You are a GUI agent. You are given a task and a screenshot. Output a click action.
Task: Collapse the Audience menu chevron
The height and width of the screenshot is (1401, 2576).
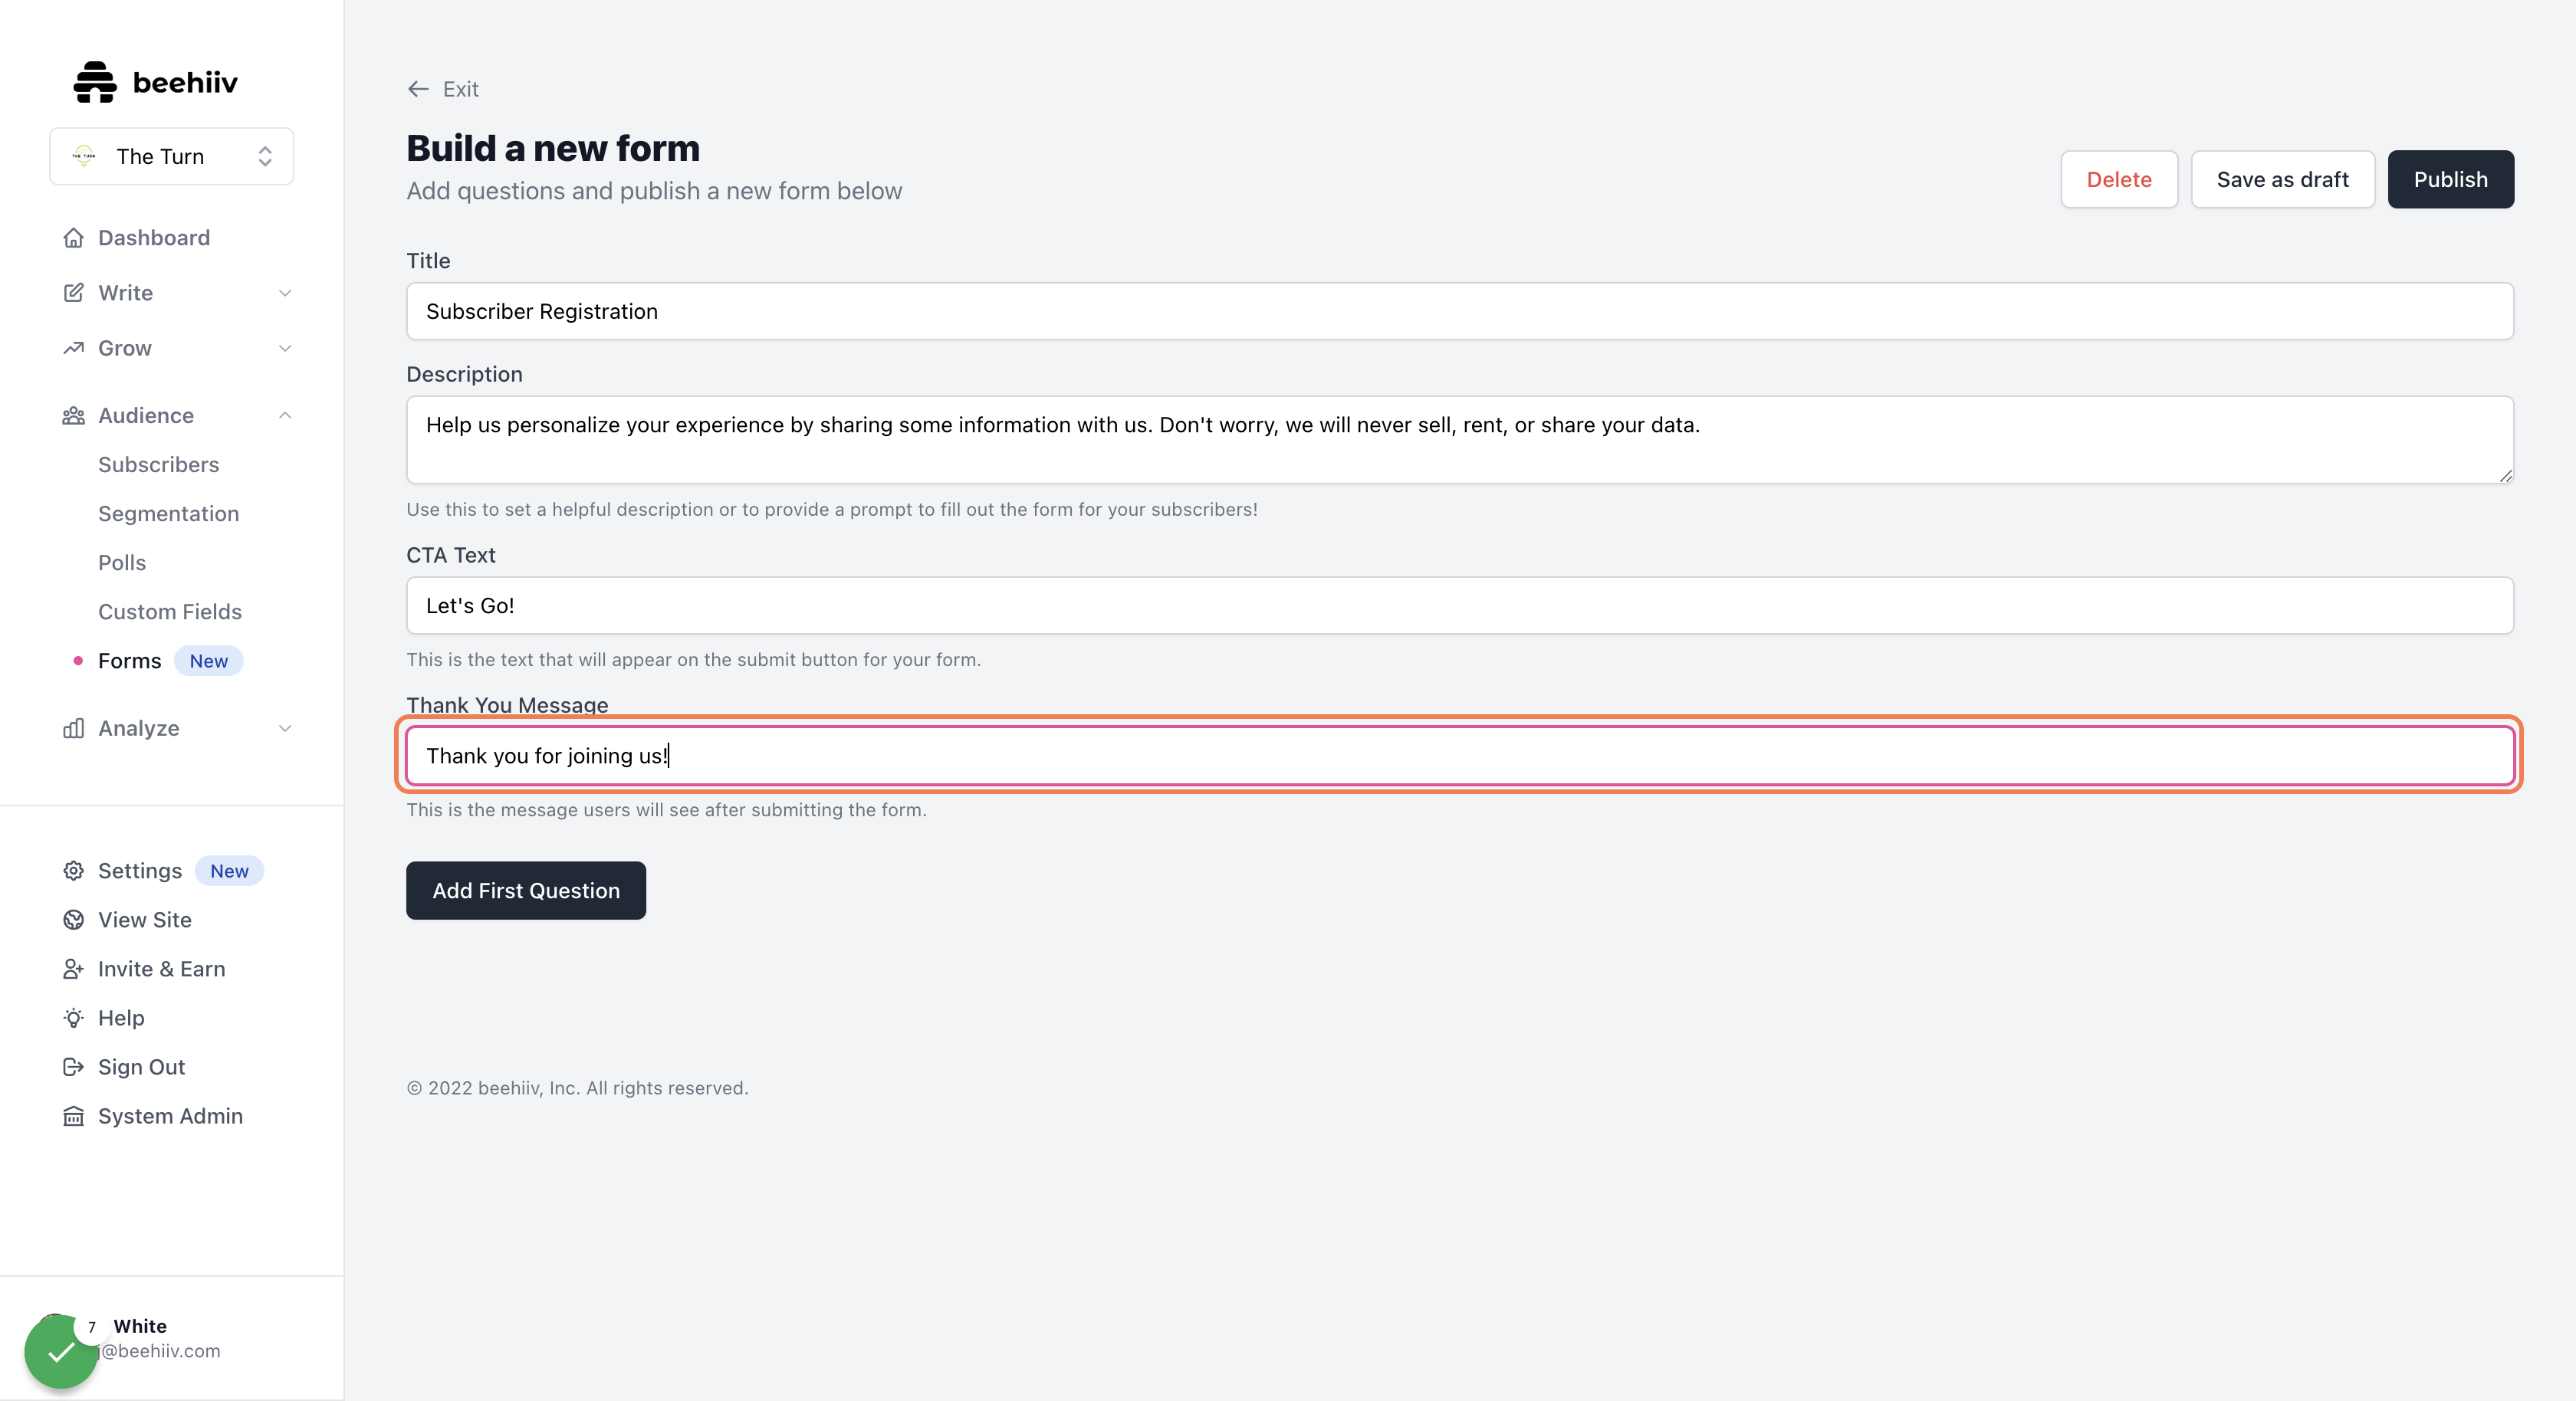tap(285, 415)
